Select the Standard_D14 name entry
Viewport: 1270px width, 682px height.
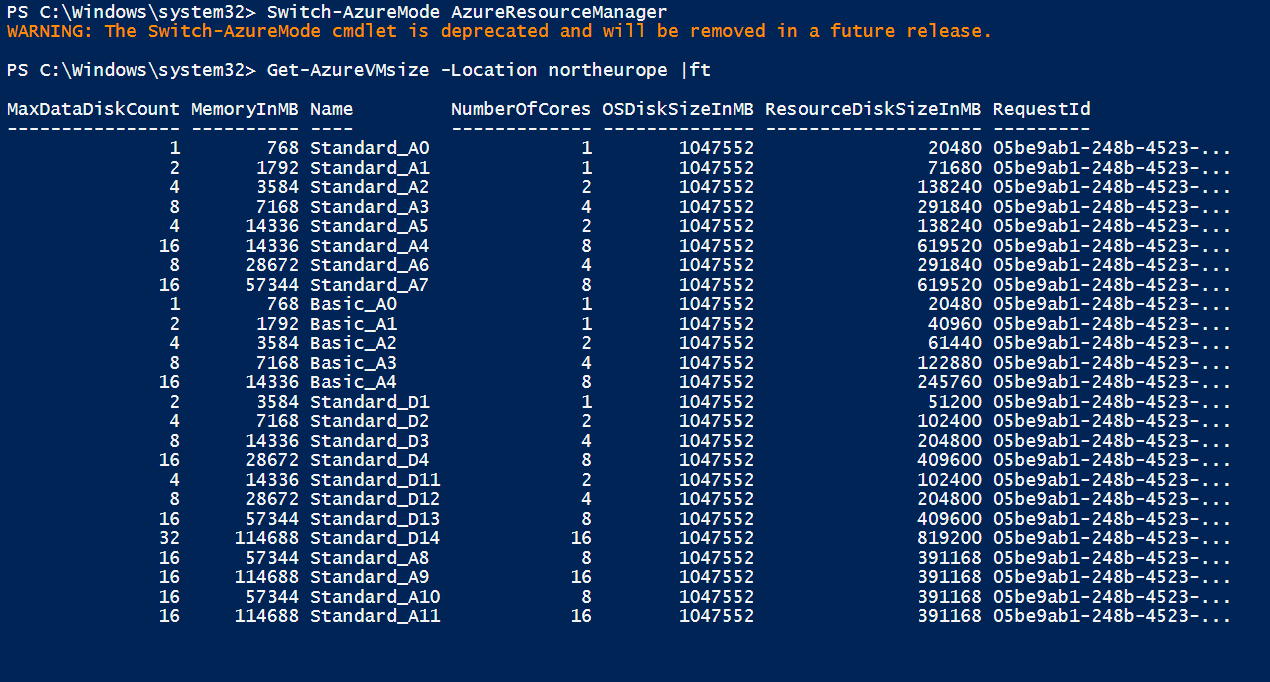click(375, 538)
